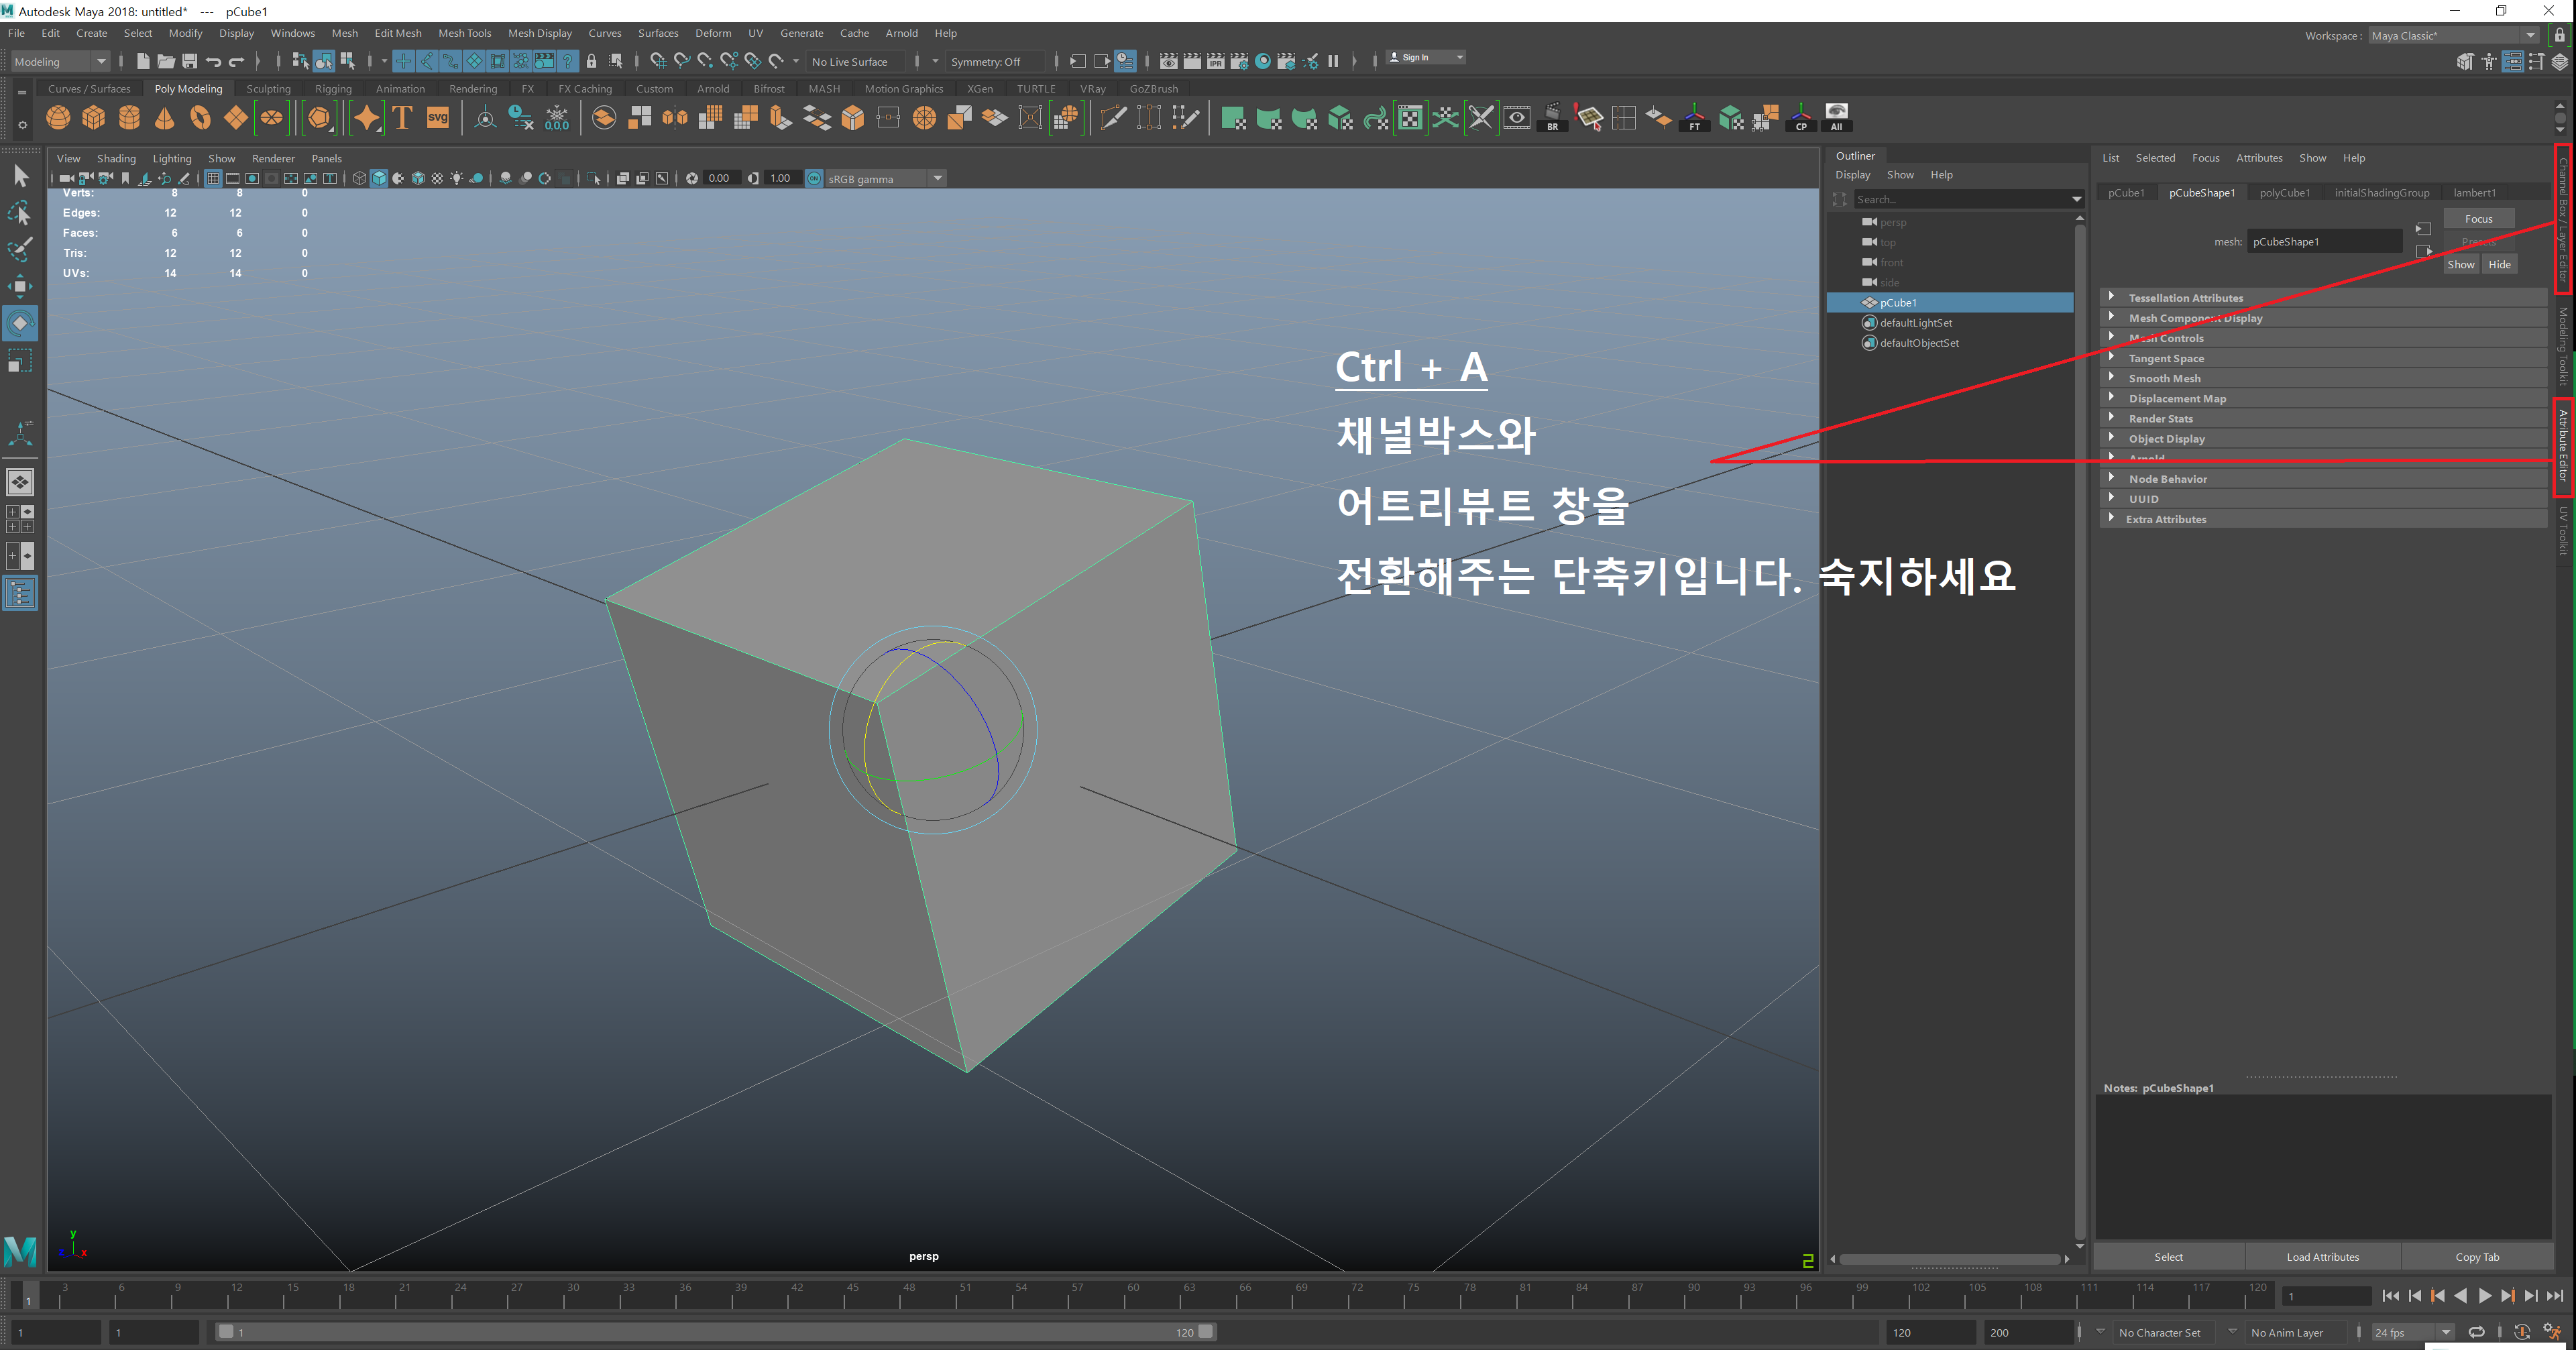Viewport: 2576px width, 1350px height.
Task: Click the CP axis shelf icon
Action: (1801, 118)
